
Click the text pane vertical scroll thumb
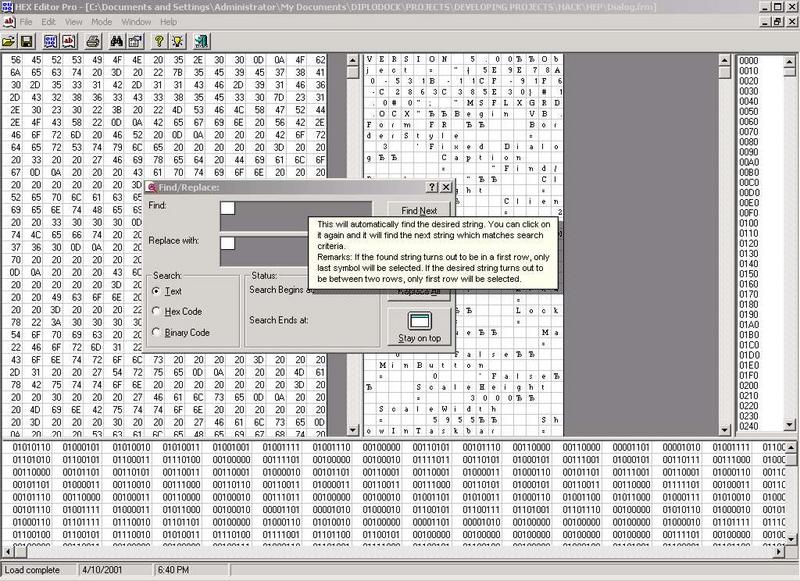pos(724,72)
